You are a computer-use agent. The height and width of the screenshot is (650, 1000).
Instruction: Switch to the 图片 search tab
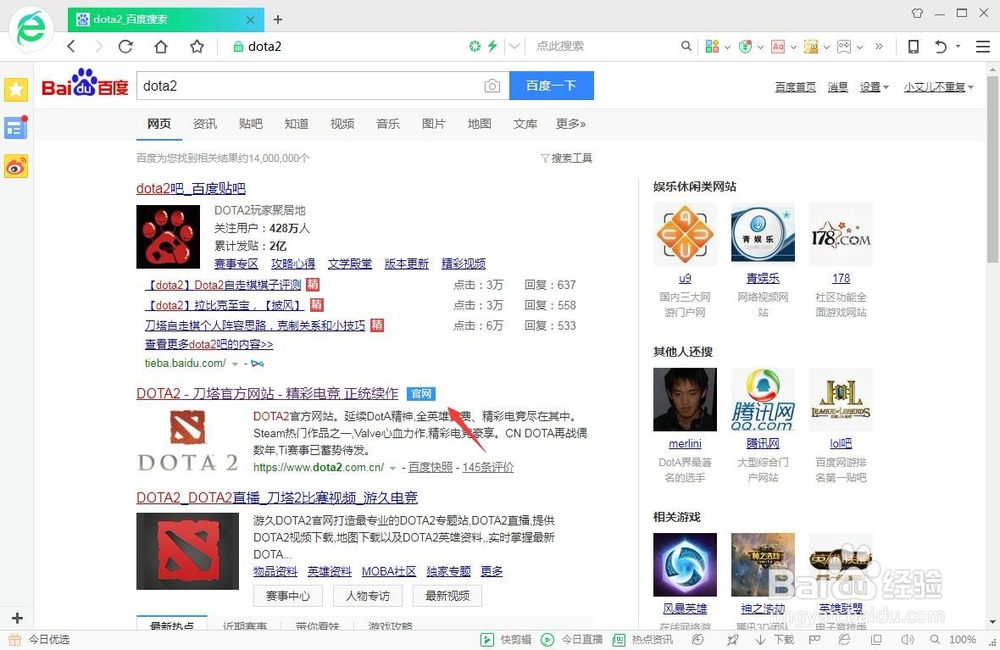coord(434,124)
